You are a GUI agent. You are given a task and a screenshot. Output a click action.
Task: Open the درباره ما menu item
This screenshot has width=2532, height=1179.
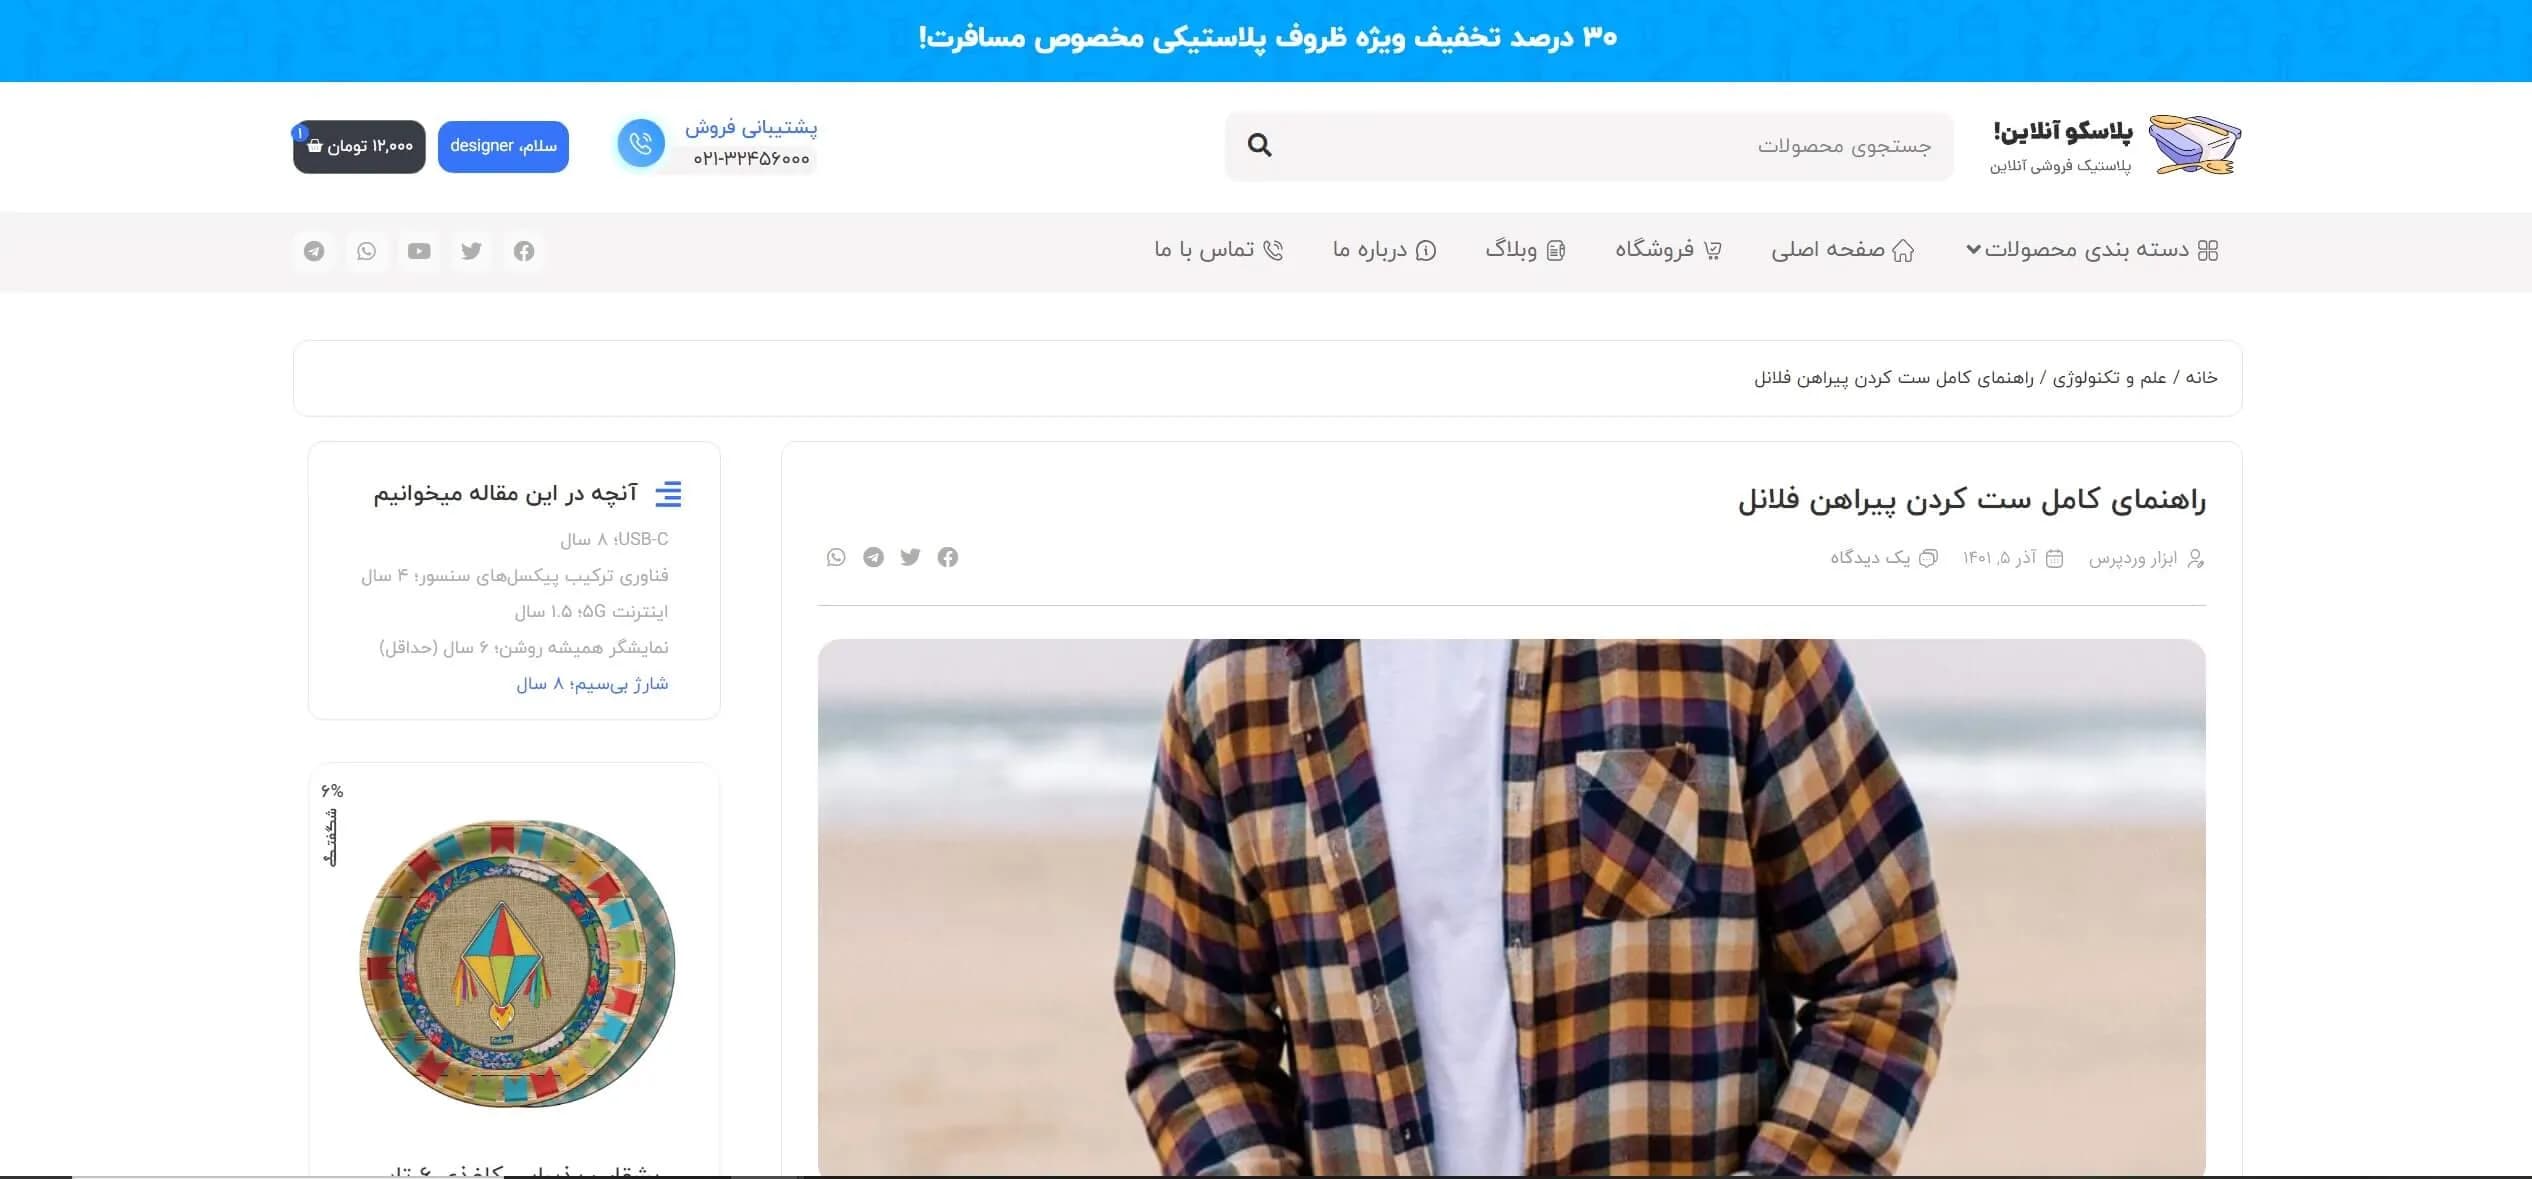tap(1384, 250)
